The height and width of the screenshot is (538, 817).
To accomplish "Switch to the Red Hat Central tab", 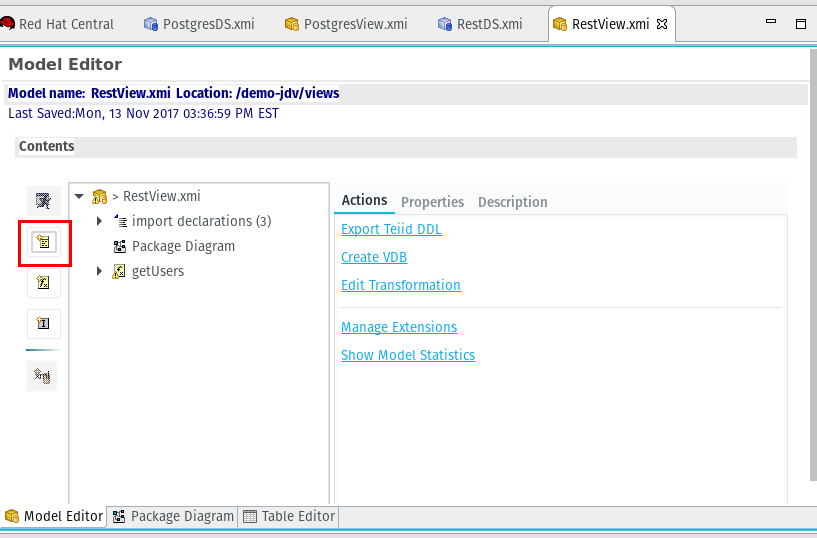I will pos(57,24).
